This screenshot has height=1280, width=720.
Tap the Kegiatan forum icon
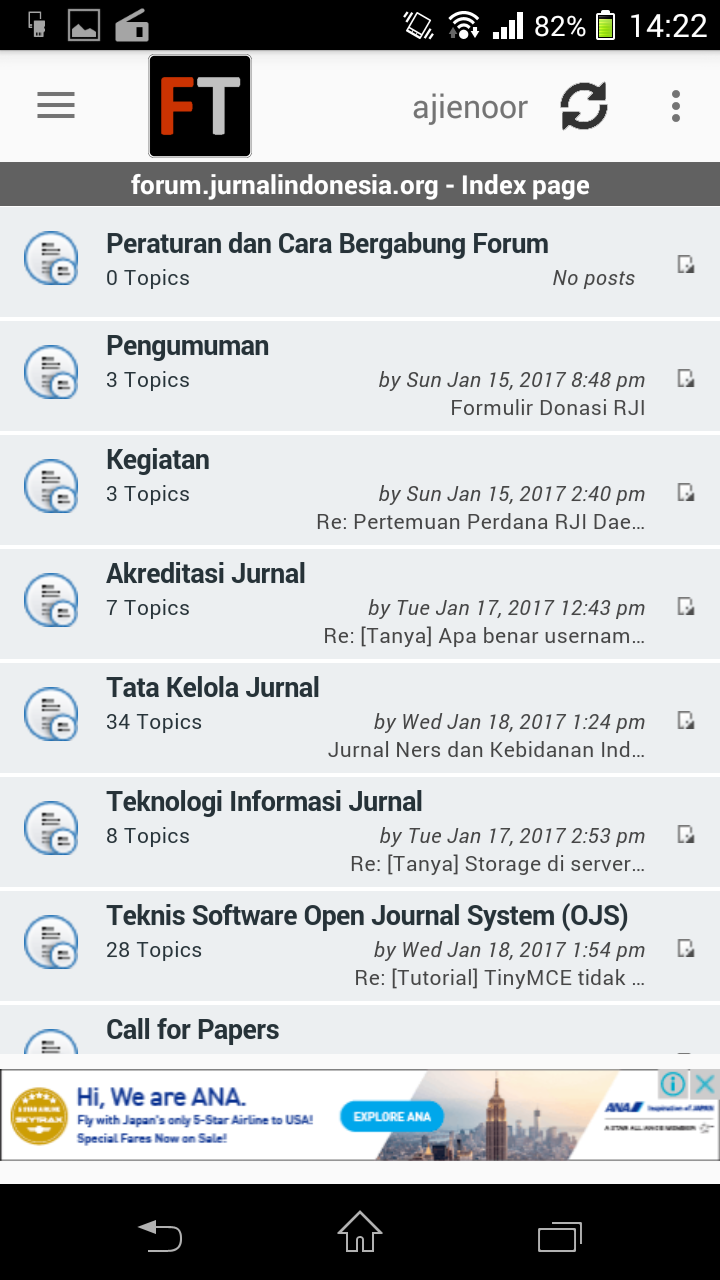(51, 486)
